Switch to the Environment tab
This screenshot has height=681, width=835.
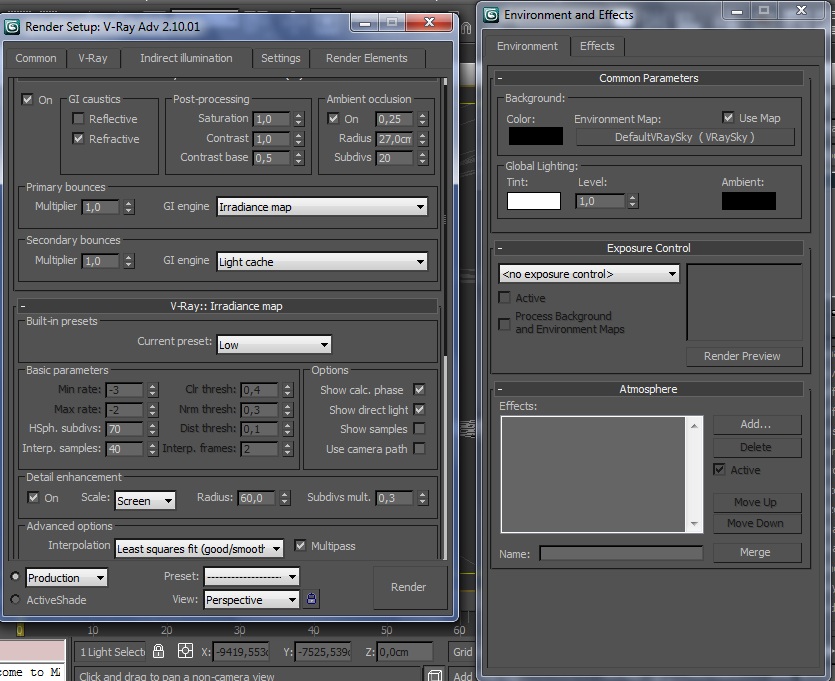pyautogui.click(x=527, y=46)
